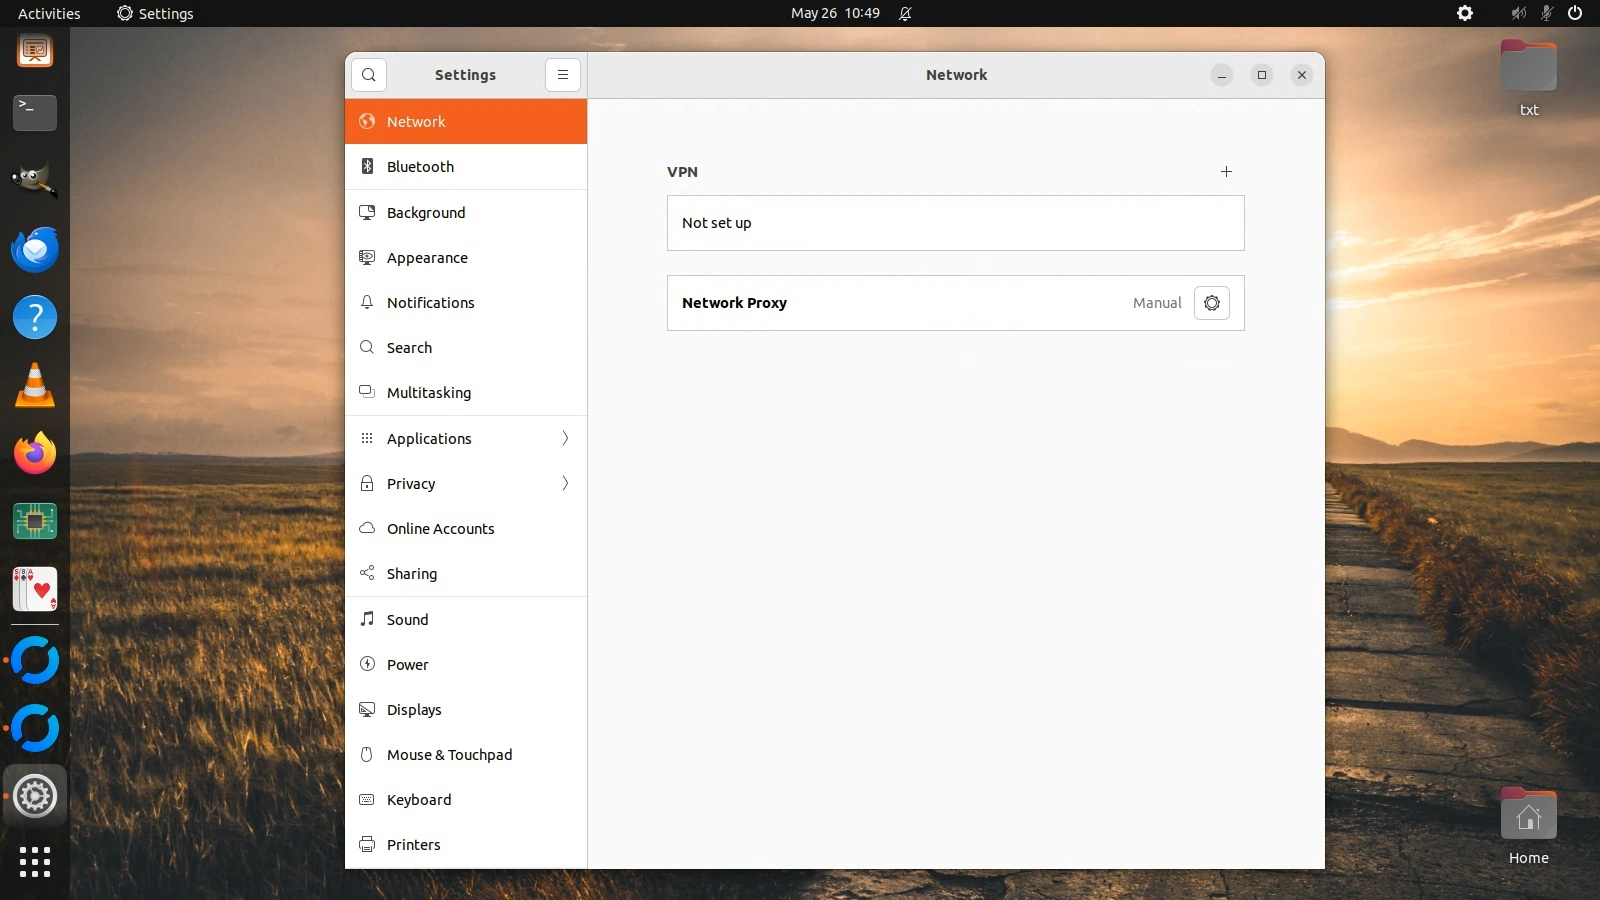Open Thunderbird mail from the dock

35,250
